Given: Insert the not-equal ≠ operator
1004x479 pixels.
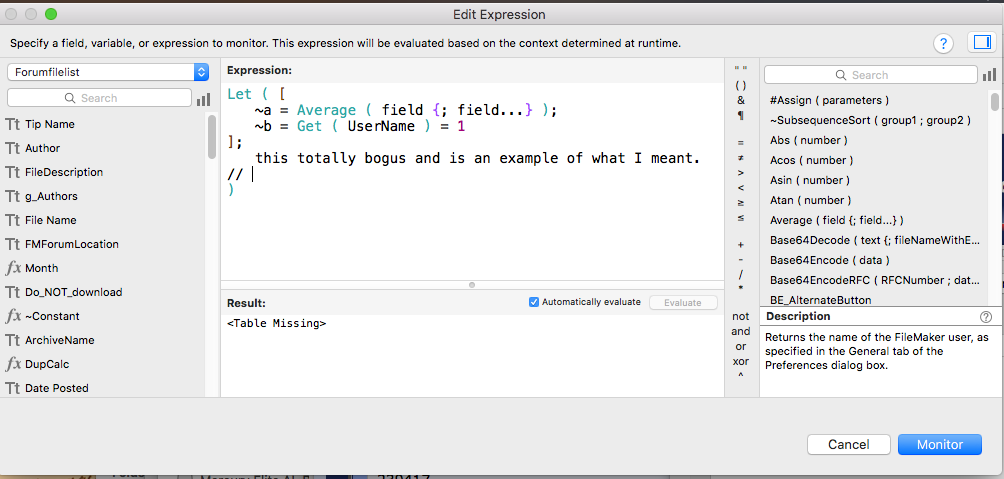Looking at the screenshot, I should coord(741,157).
